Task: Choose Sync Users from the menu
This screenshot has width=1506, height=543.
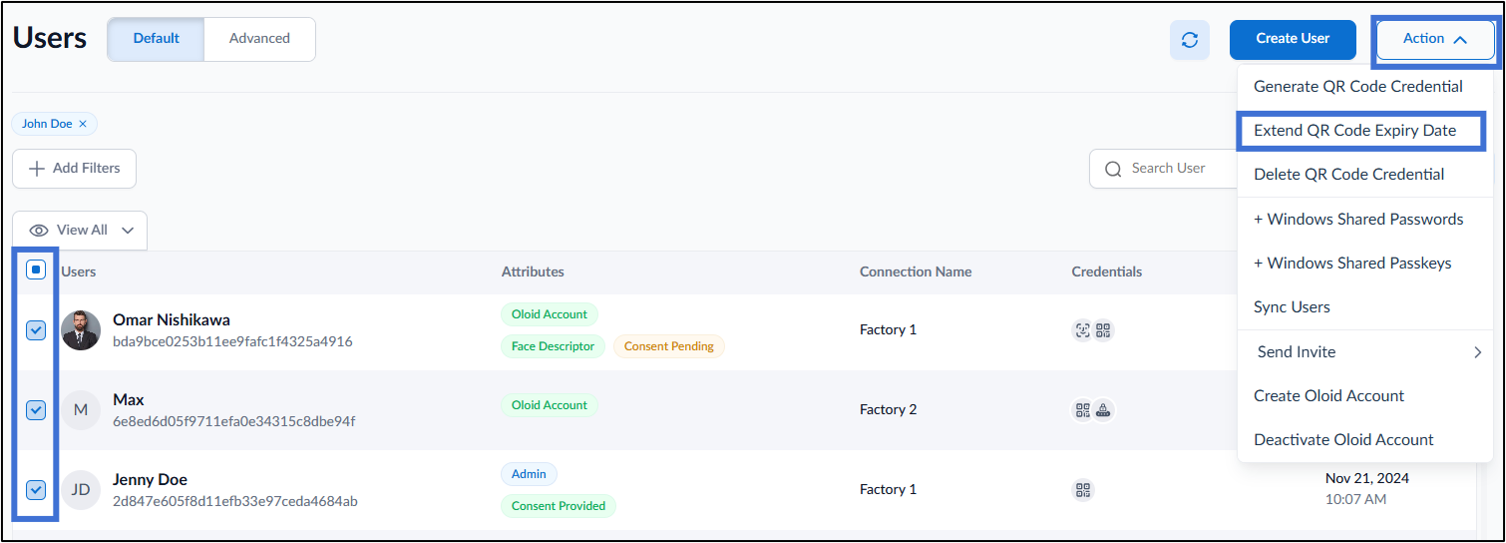Action: coord(1292,307)
